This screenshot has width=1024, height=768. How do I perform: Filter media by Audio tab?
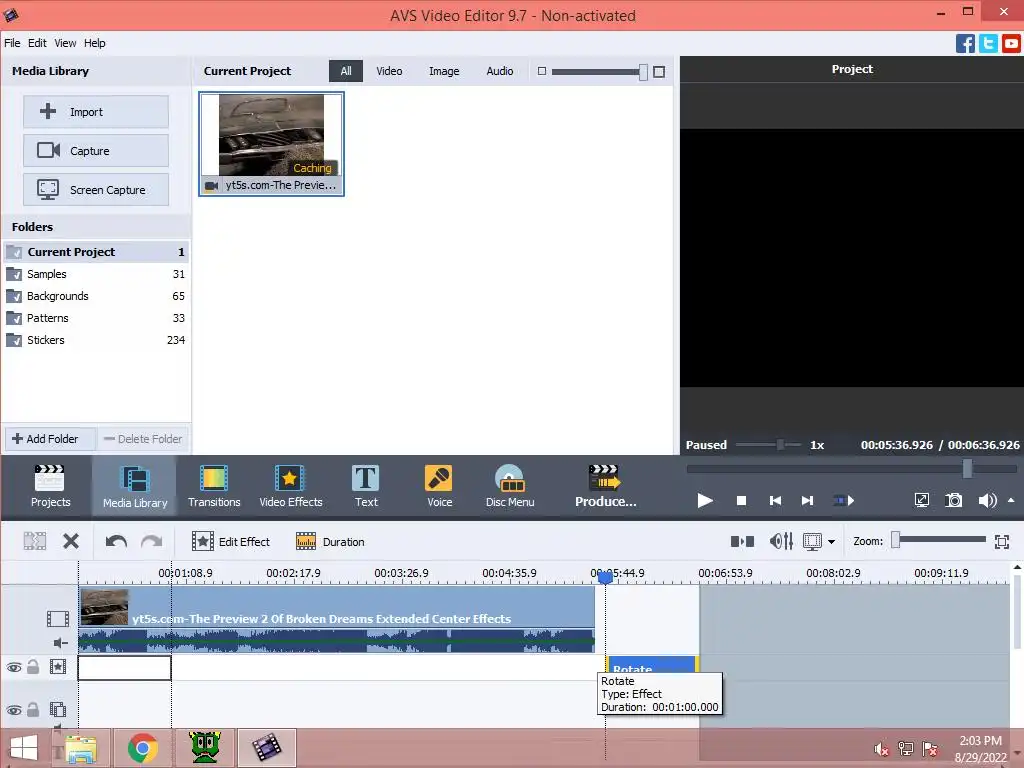[500, 71]
